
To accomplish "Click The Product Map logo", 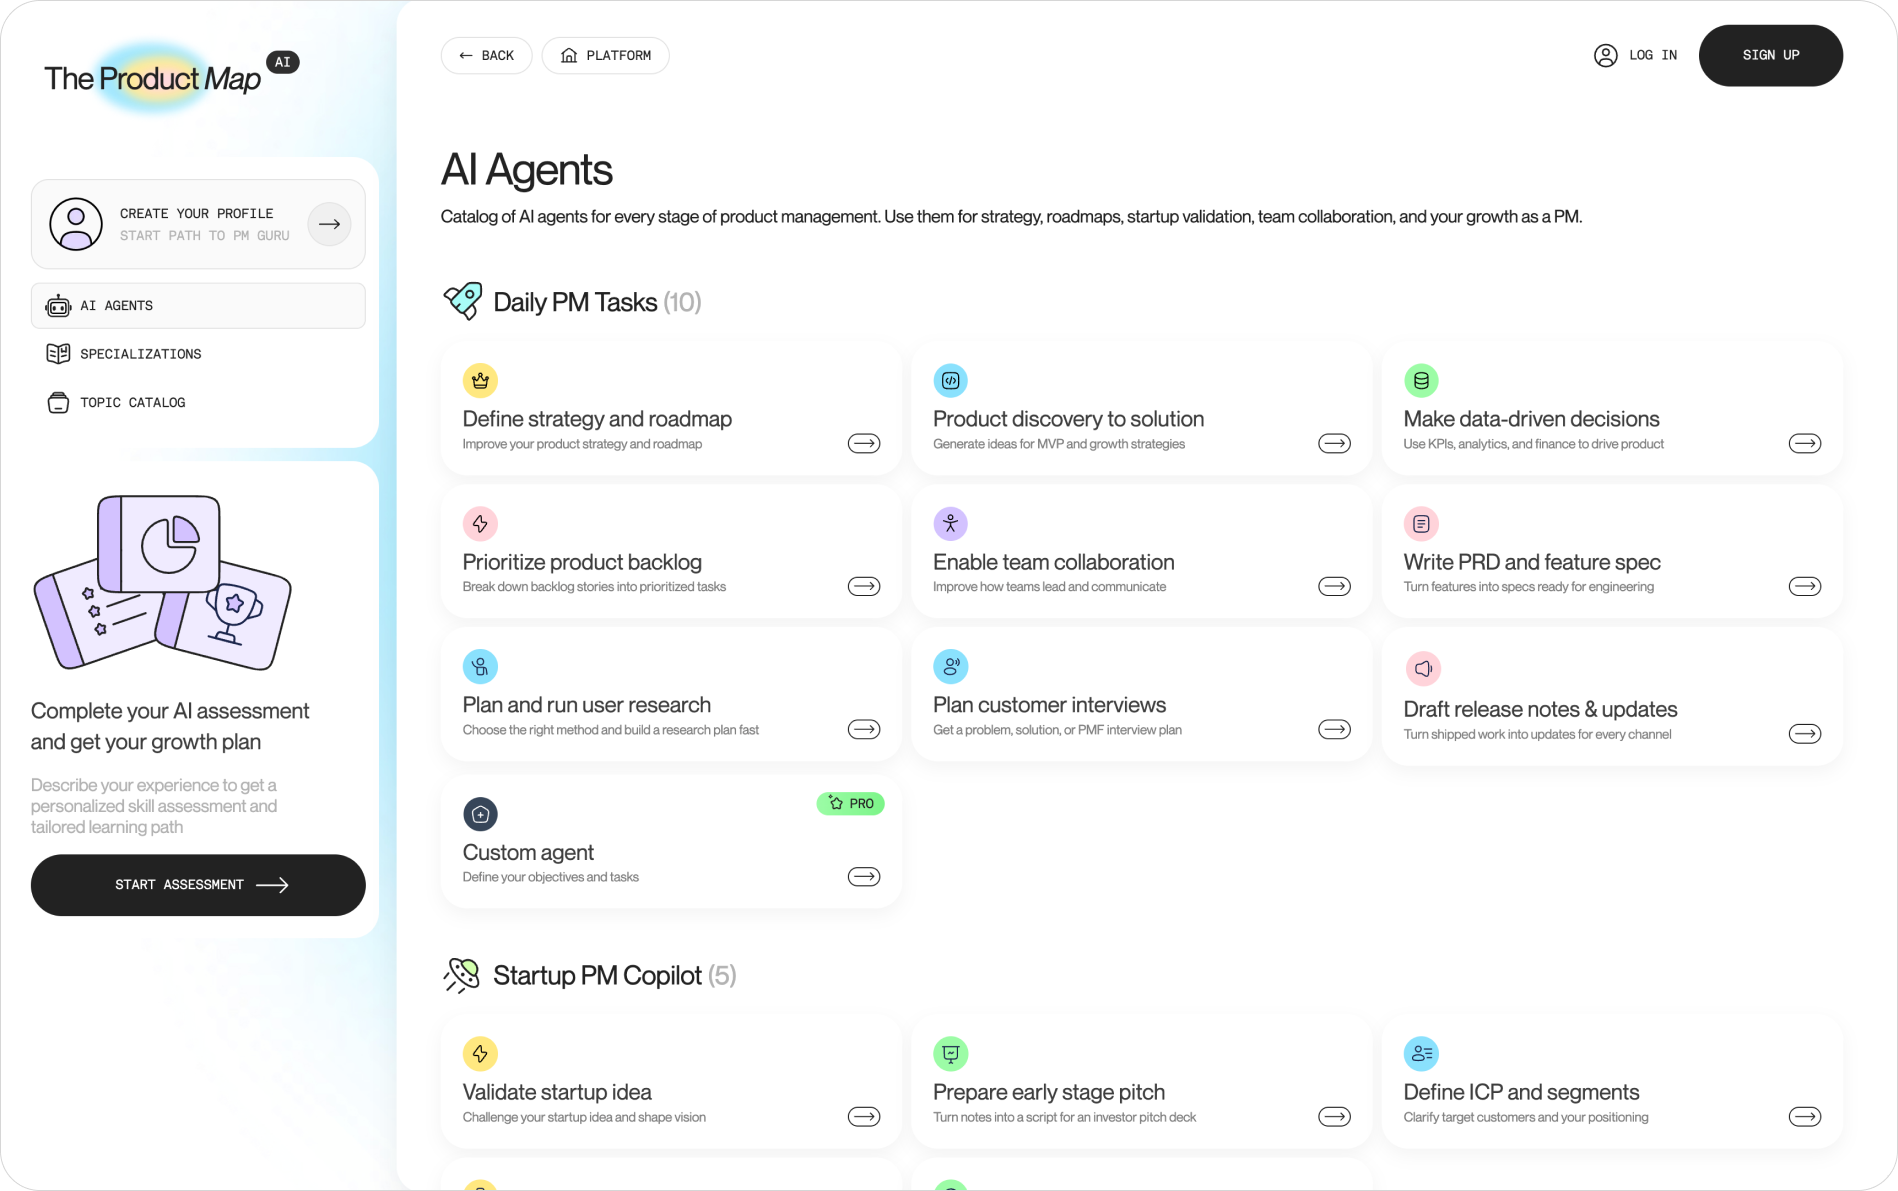I will (170, 77).
